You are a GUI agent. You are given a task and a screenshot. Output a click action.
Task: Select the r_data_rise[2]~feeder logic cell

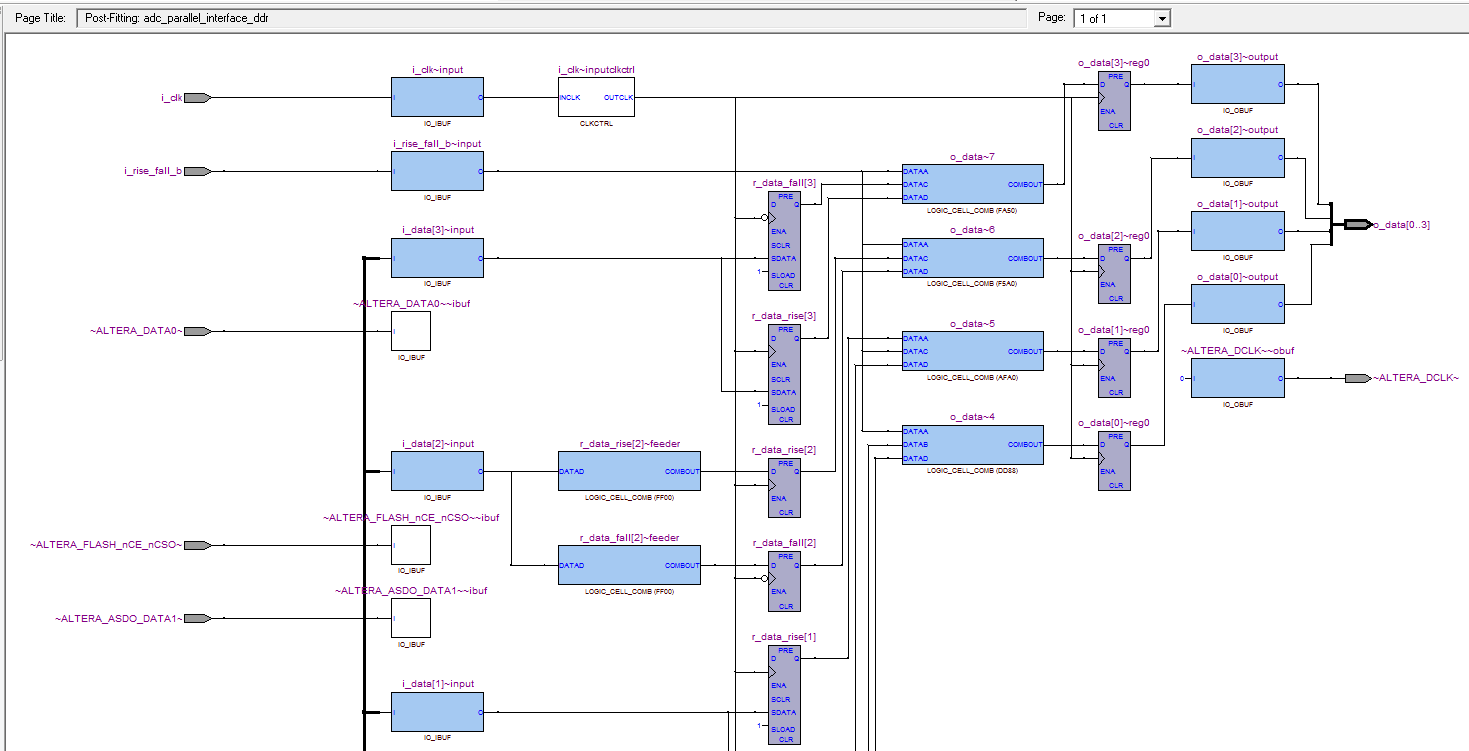coord(629,471)
